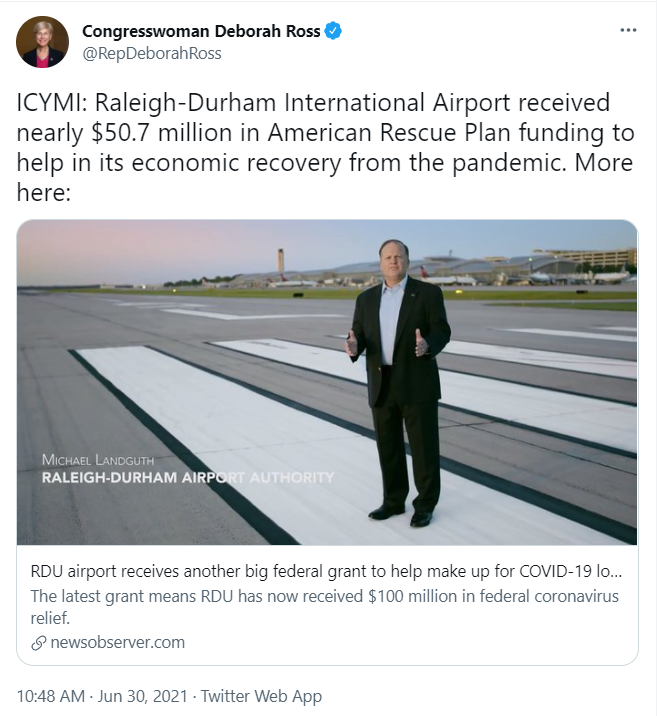The image size is (657, 716).
Task: Open the Twitter Web App source link
Action: (x=262, y=696)
